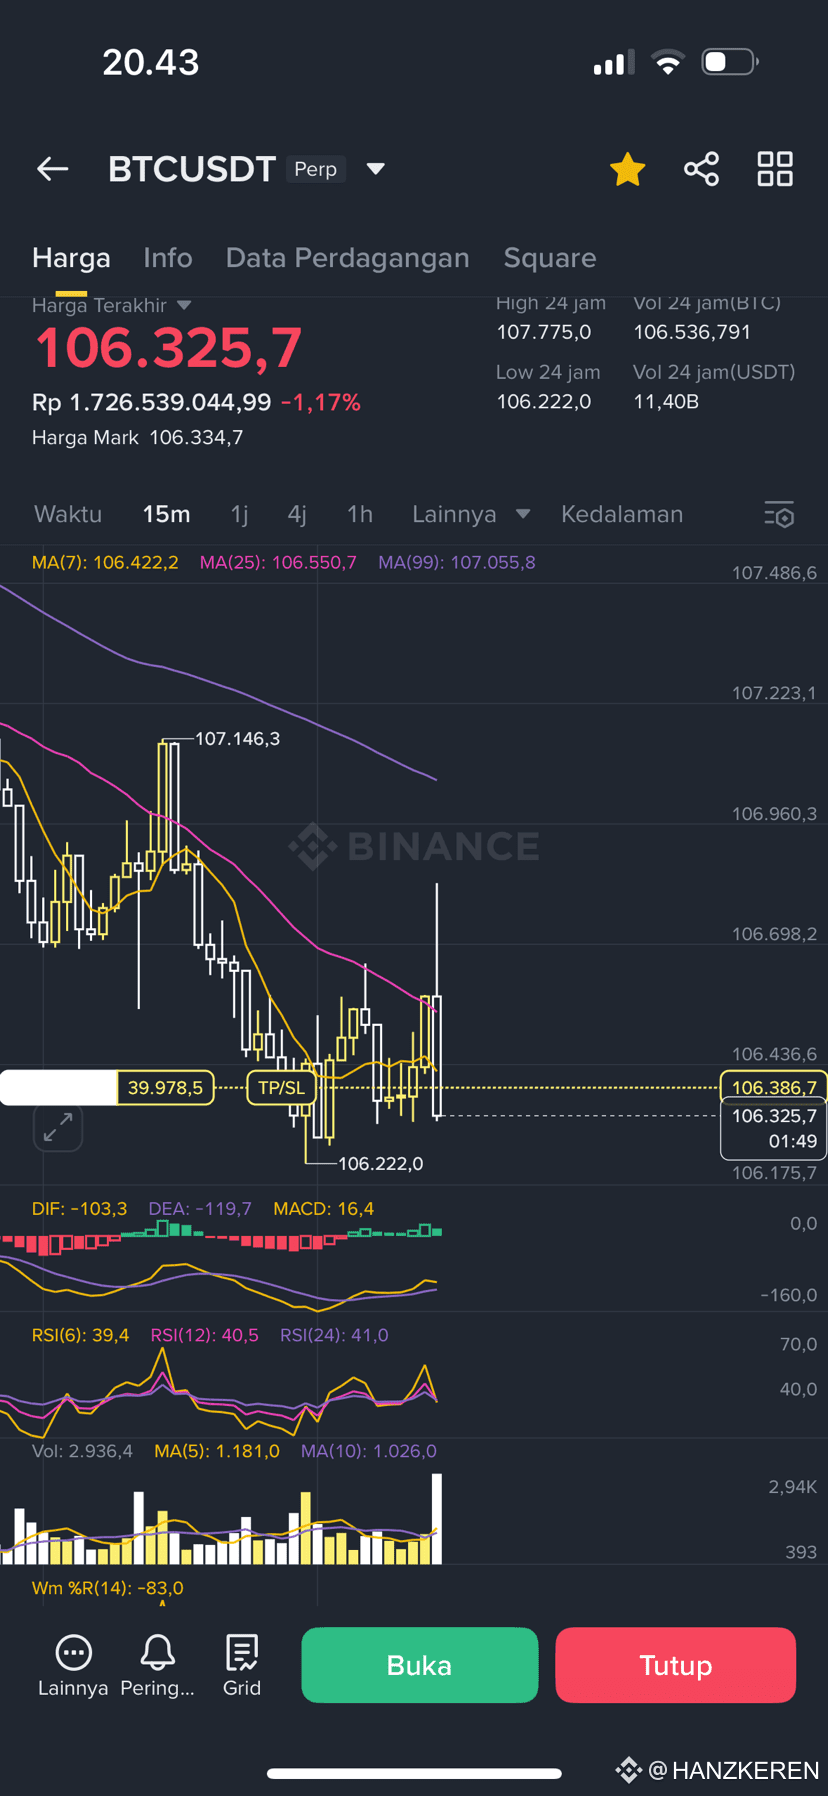Tap the Wm %R(14) indicator label

(108, 1588)
